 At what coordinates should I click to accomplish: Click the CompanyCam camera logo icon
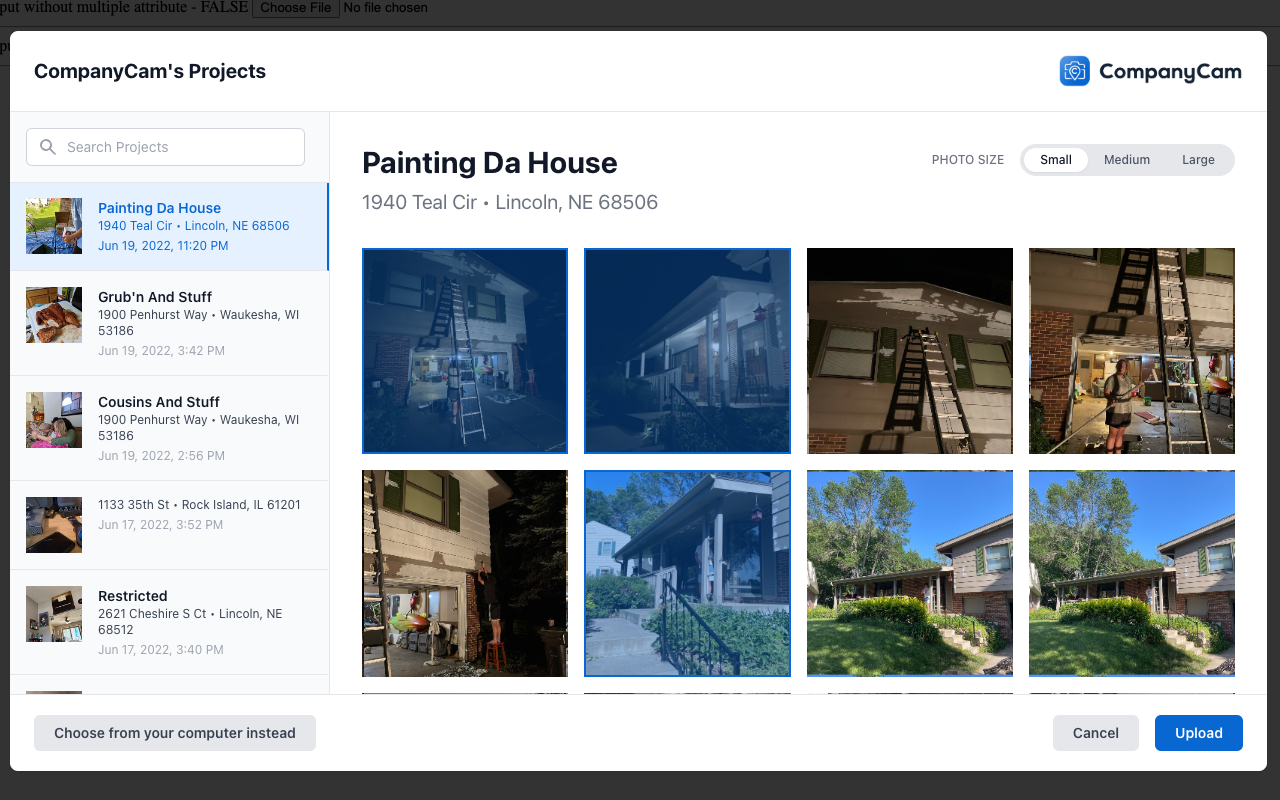1074,71
